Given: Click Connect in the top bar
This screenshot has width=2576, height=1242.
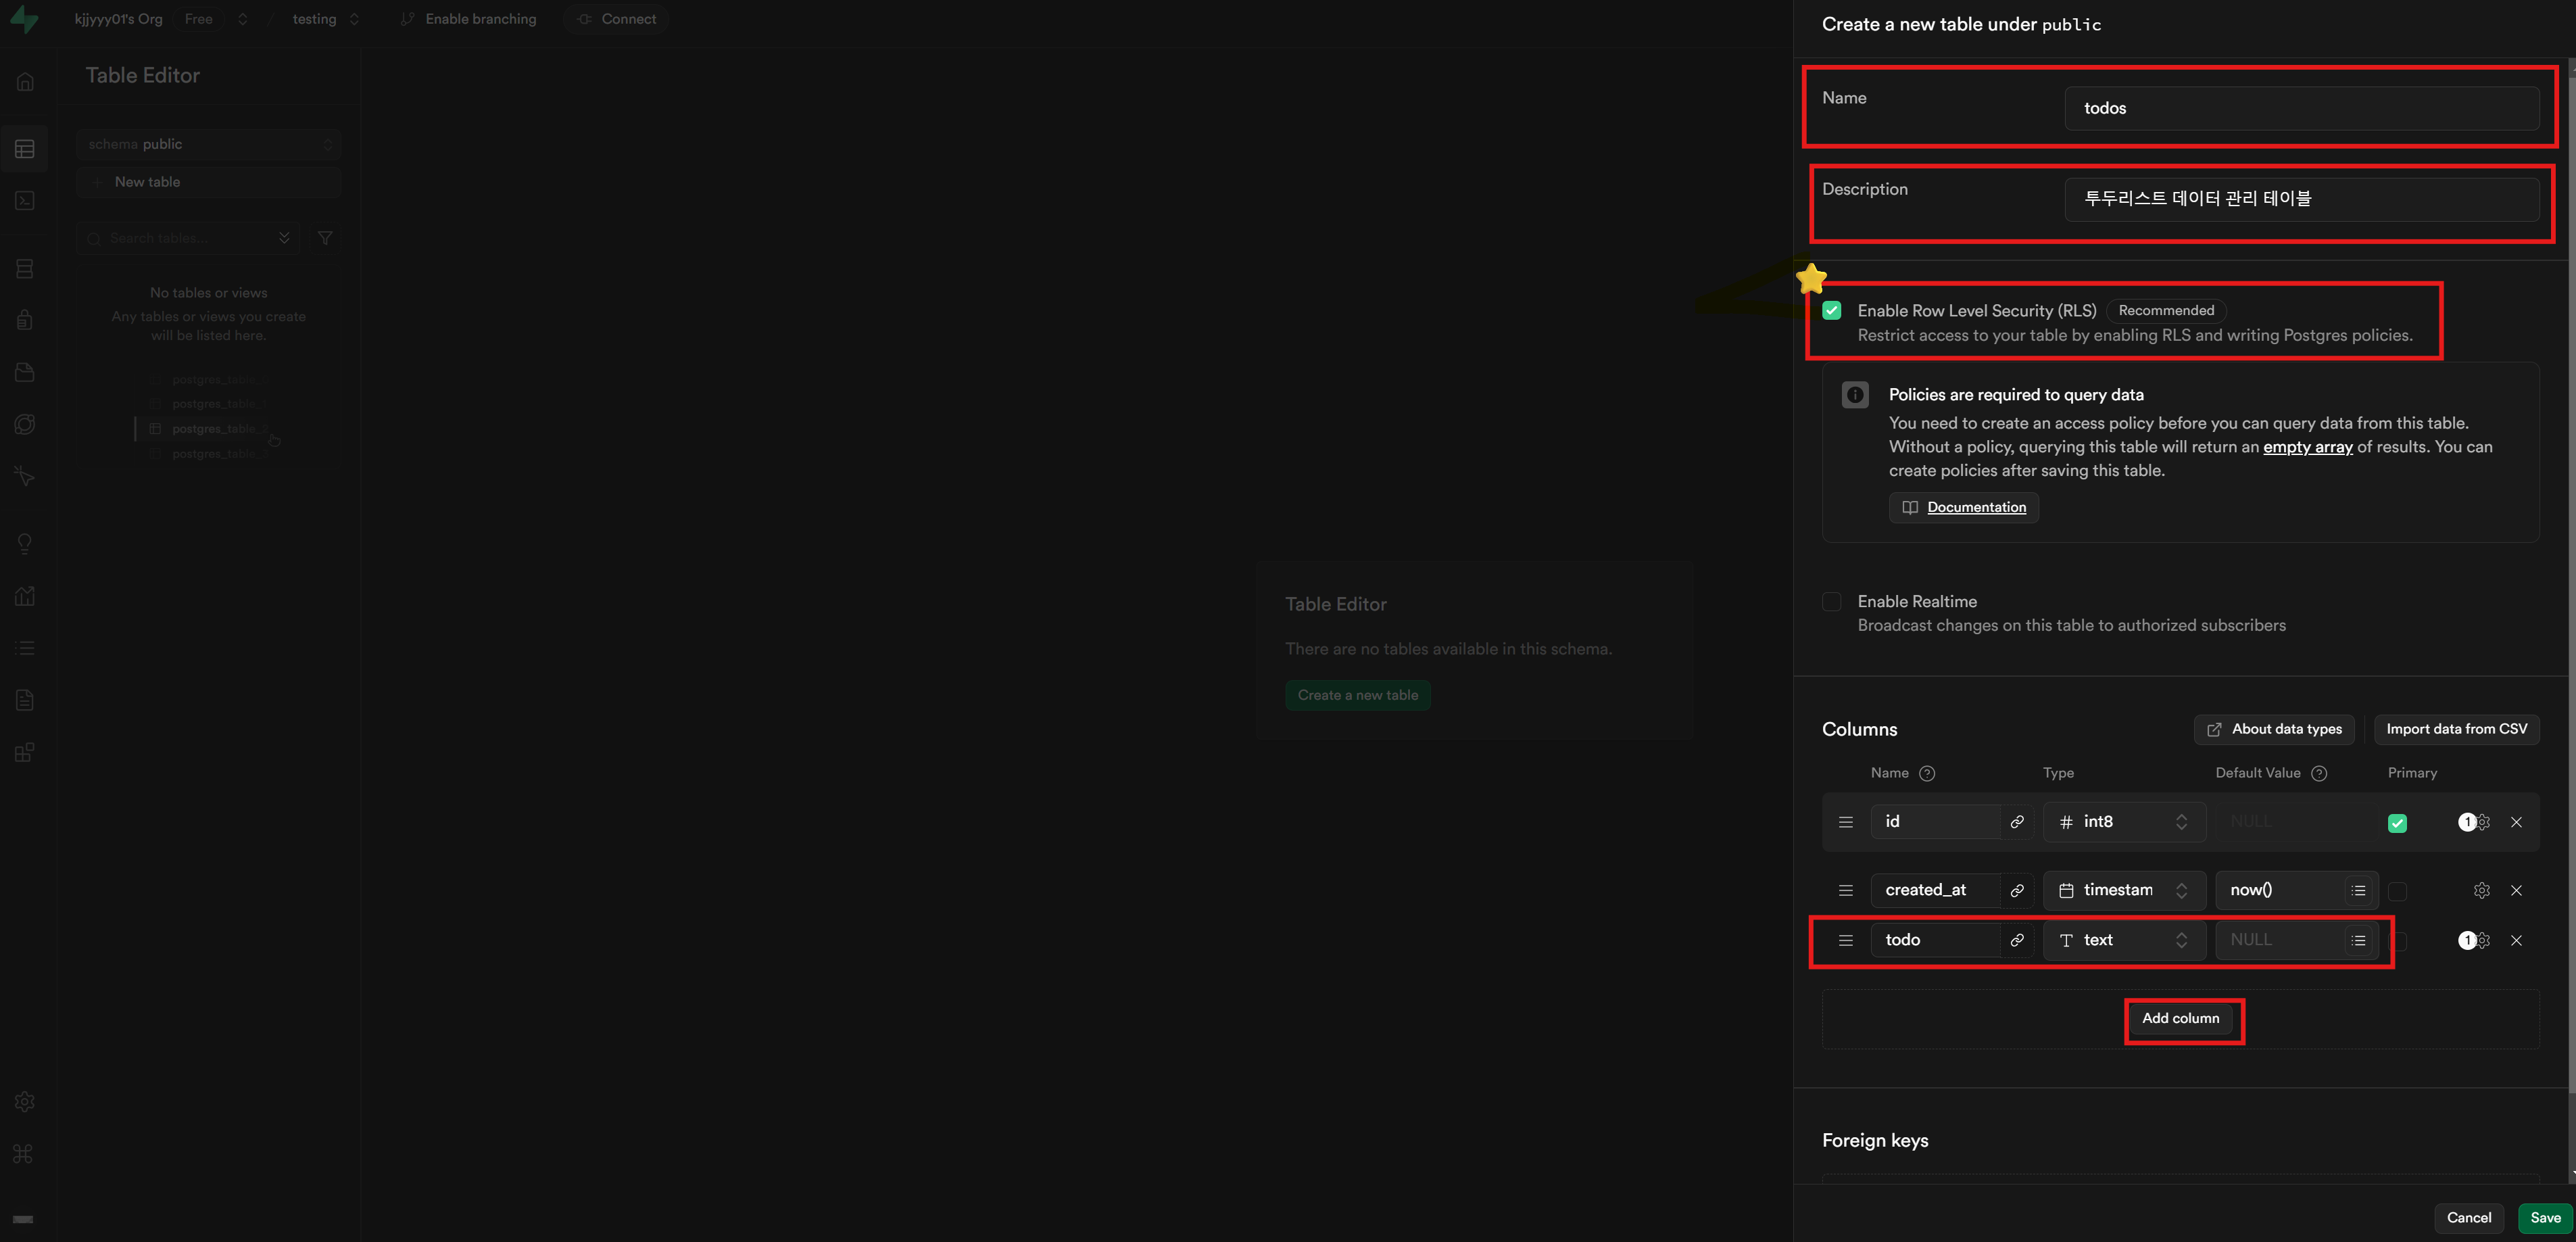Looking at the screenshot, I should [617, 19].
